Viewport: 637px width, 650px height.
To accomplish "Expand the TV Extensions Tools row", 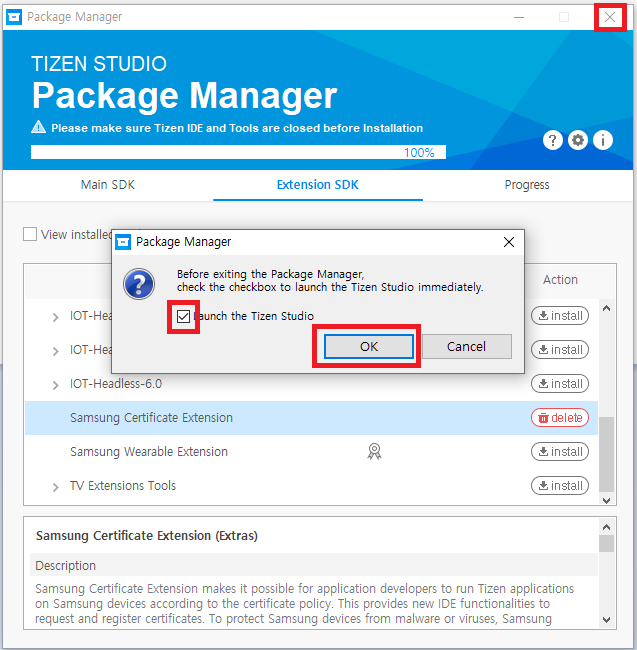I will coord(56,487).
